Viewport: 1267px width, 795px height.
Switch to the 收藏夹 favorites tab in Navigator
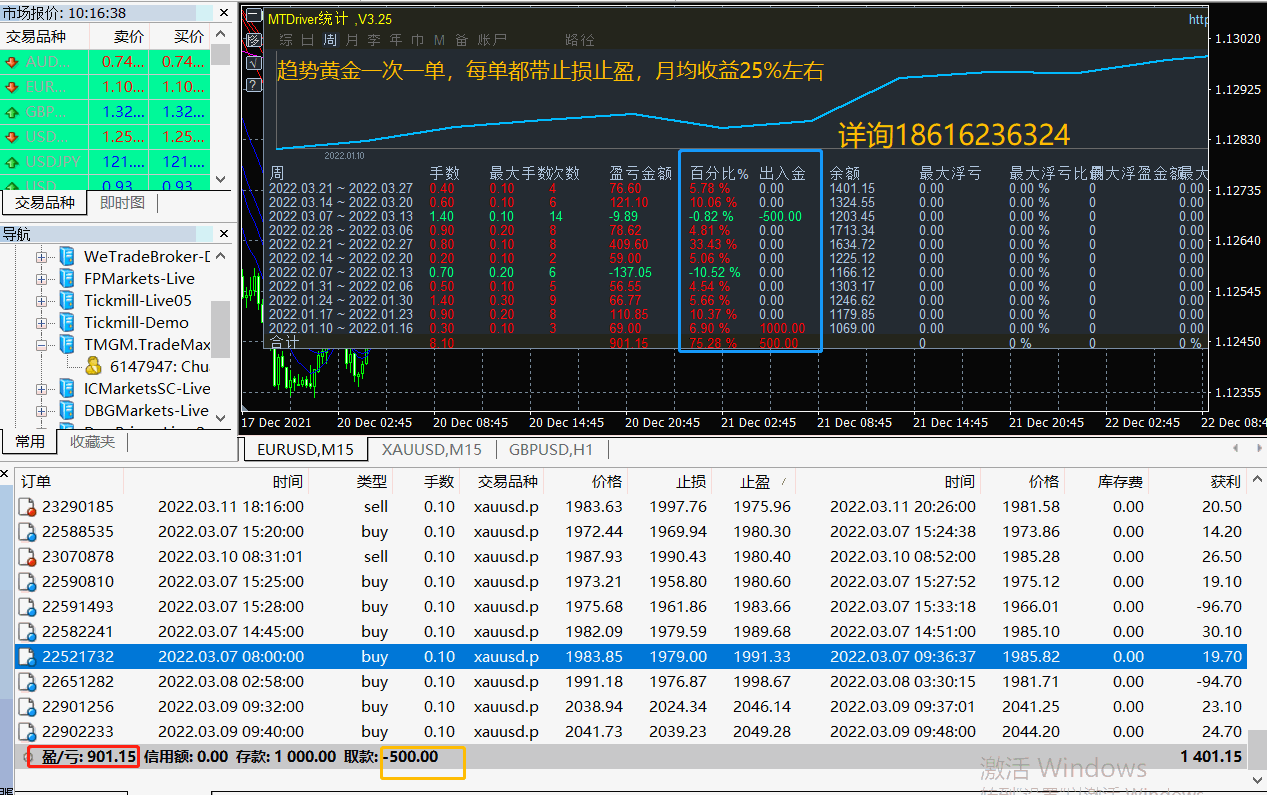pyautogui.click(x=92, y=441)
